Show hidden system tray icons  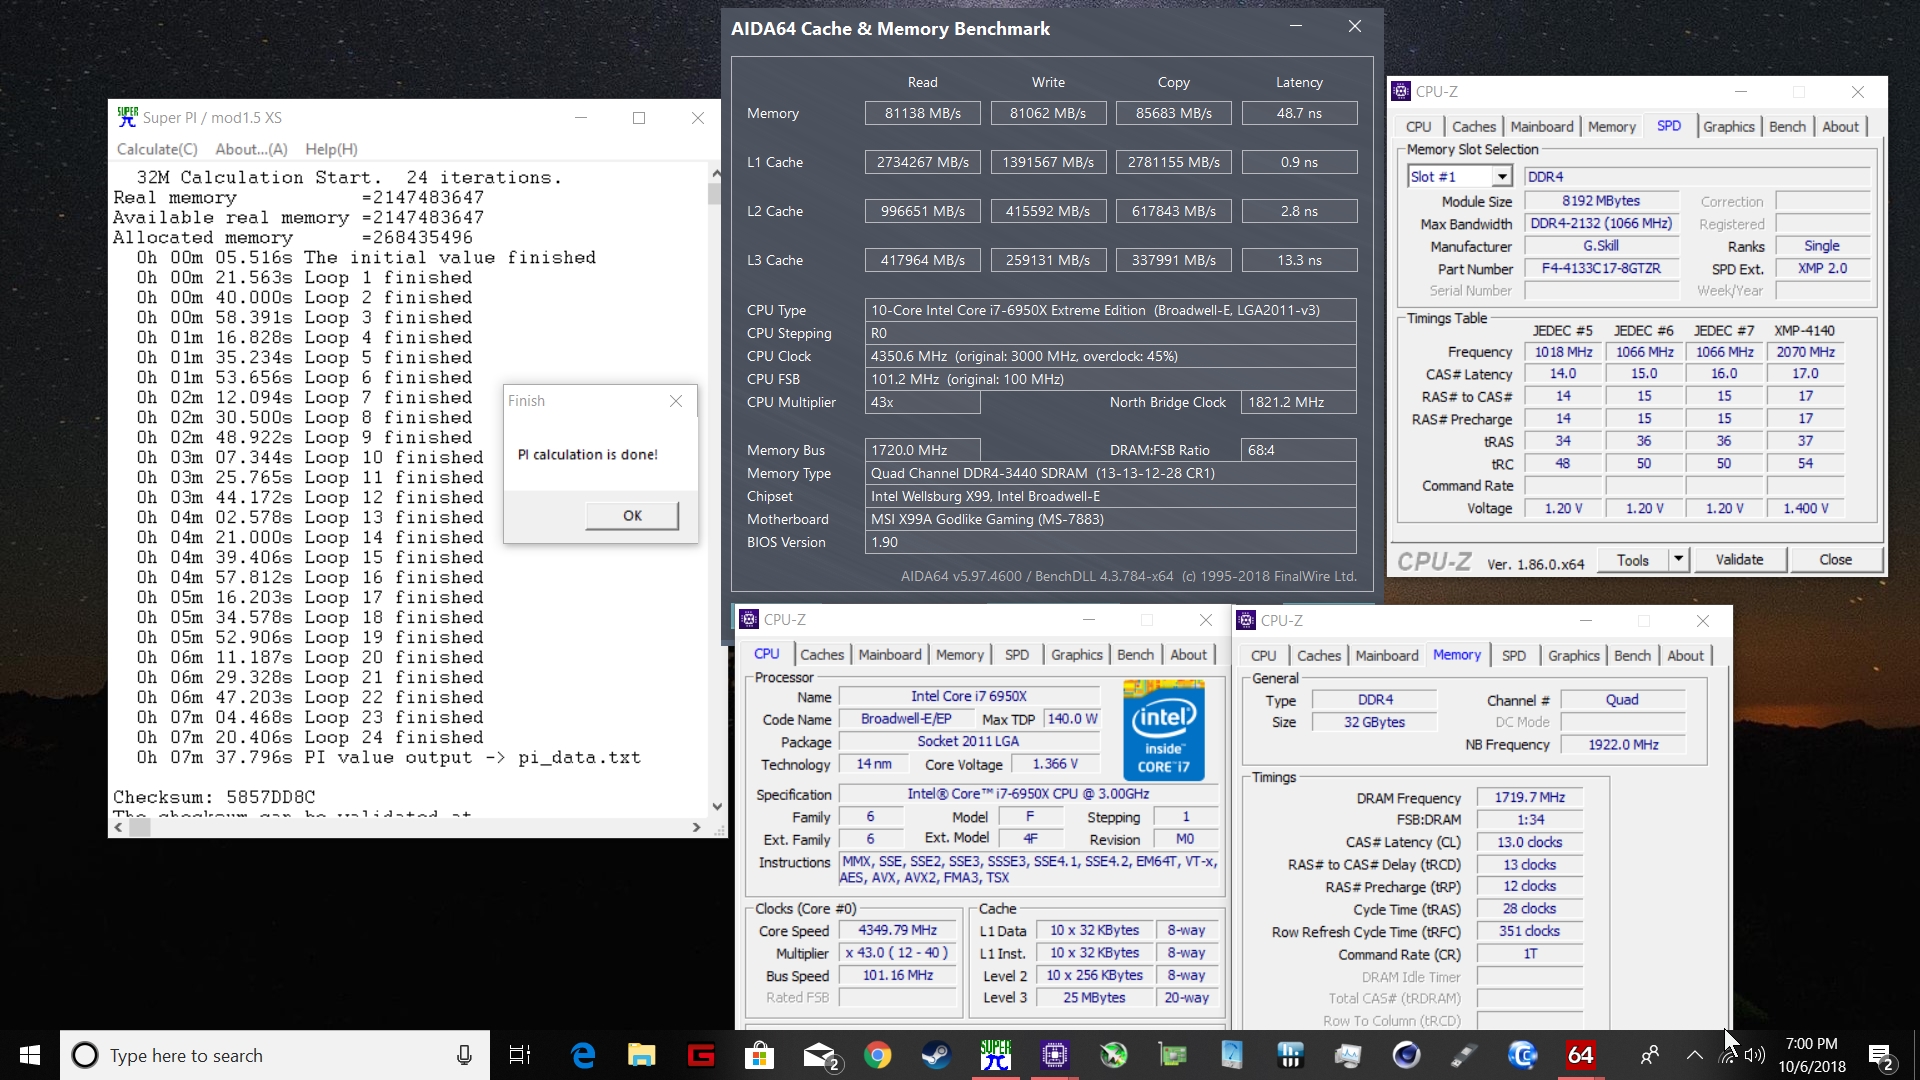1695,1055
